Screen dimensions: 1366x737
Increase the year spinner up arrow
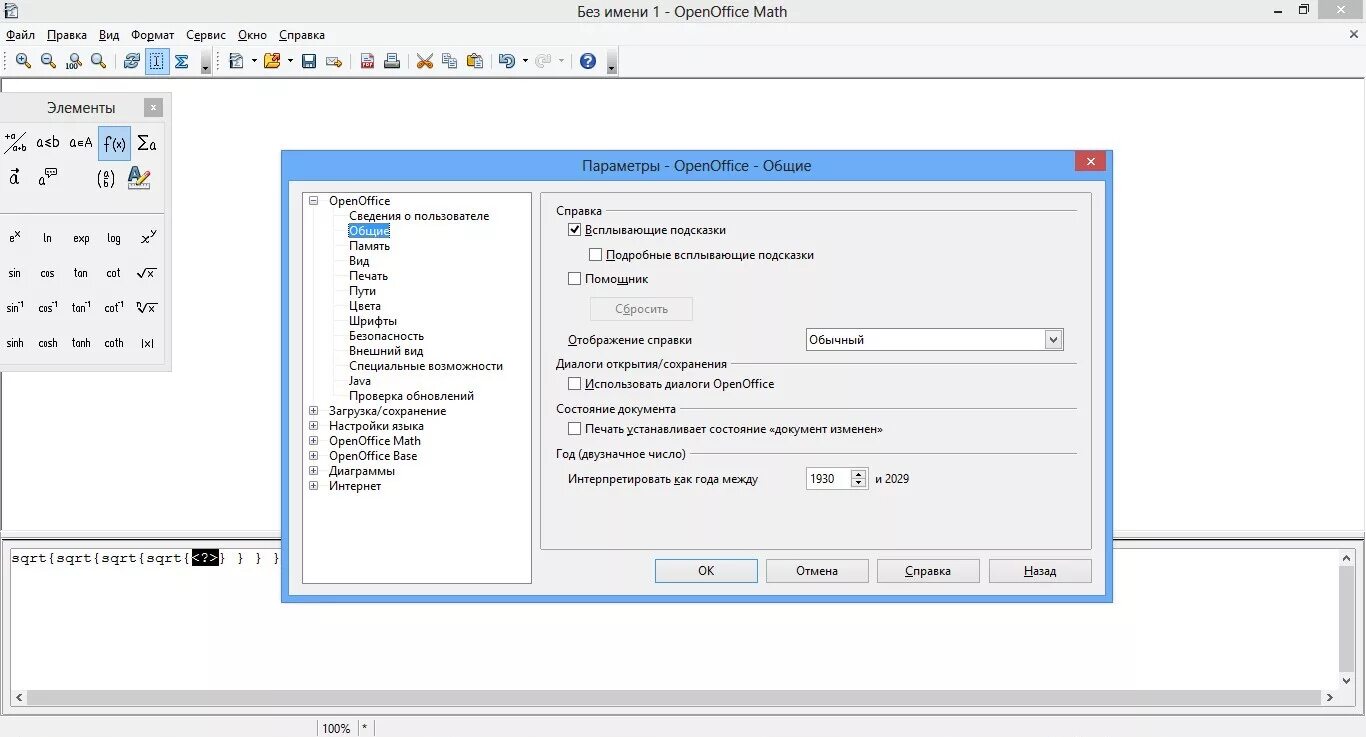pyautogui.click(x=858, y=474)
